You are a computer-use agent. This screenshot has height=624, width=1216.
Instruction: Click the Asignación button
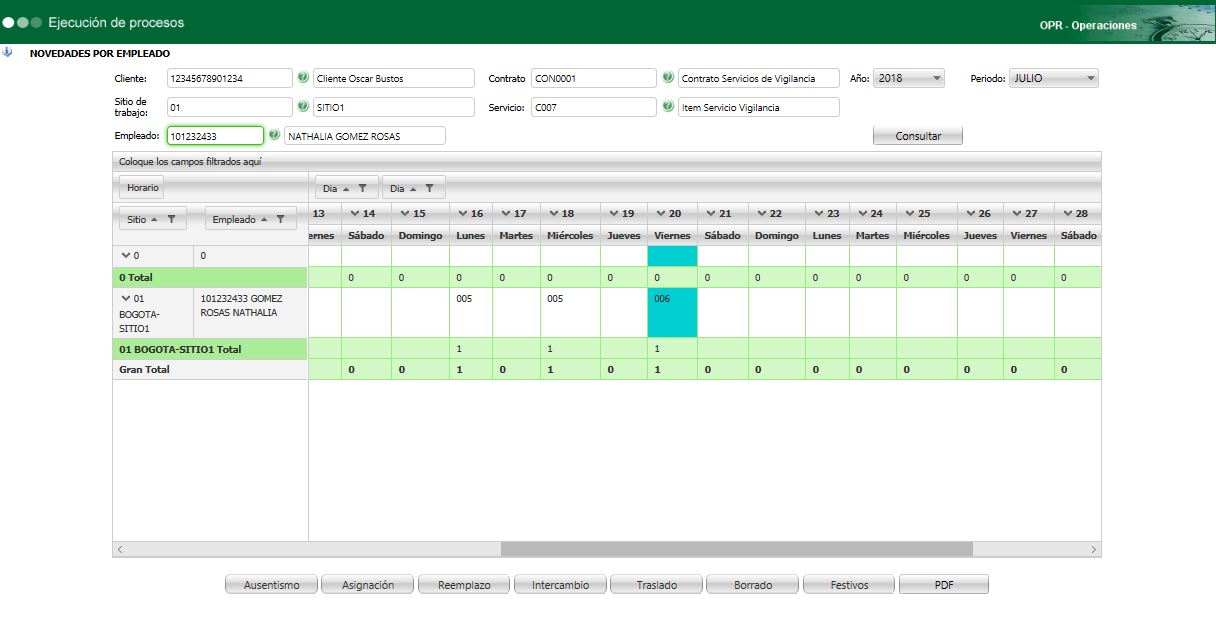coord(368,585)
